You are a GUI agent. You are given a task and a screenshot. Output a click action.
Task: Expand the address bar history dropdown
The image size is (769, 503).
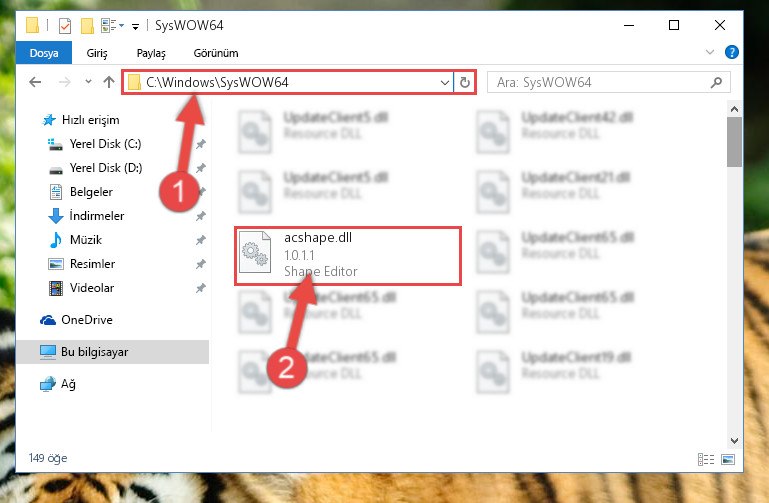444,82
